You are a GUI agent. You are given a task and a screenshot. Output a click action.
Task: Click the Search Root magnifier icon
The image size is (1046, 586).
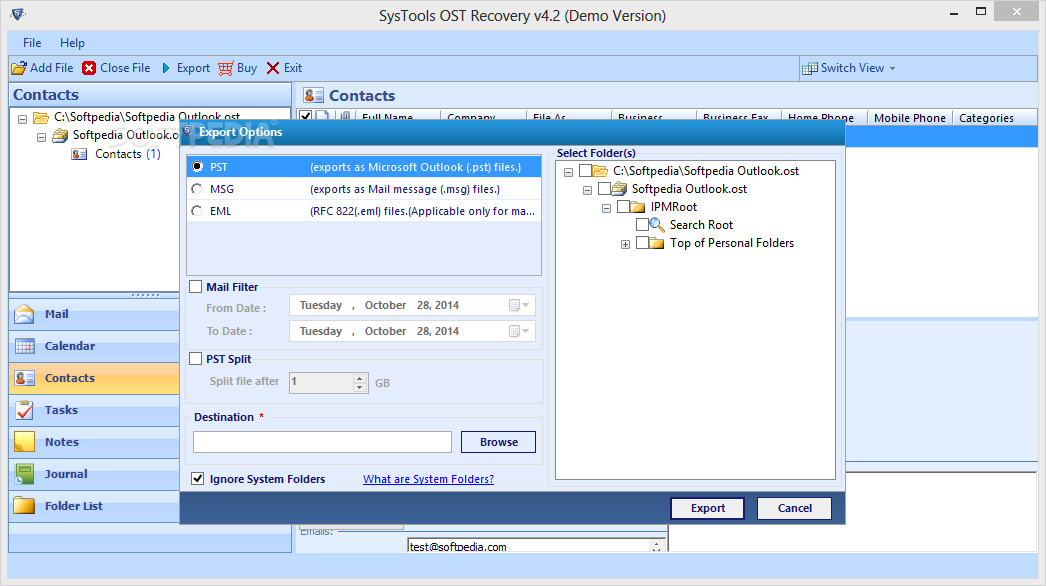[657, 225]
